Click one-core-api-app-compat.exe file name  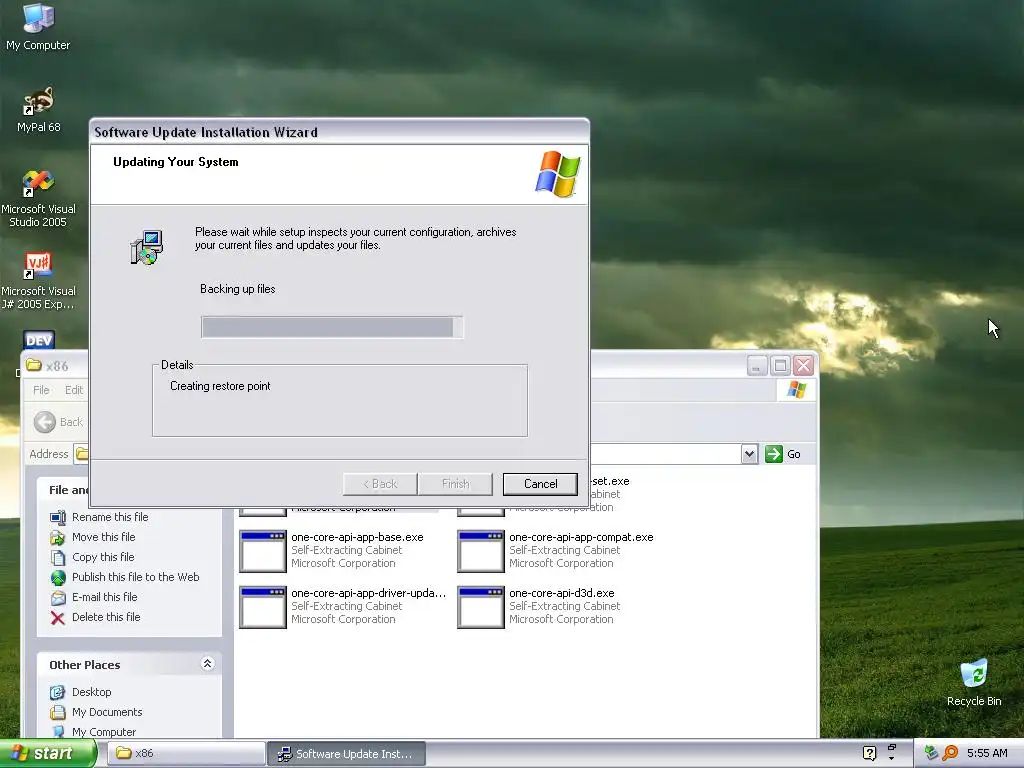click(581, 537)
